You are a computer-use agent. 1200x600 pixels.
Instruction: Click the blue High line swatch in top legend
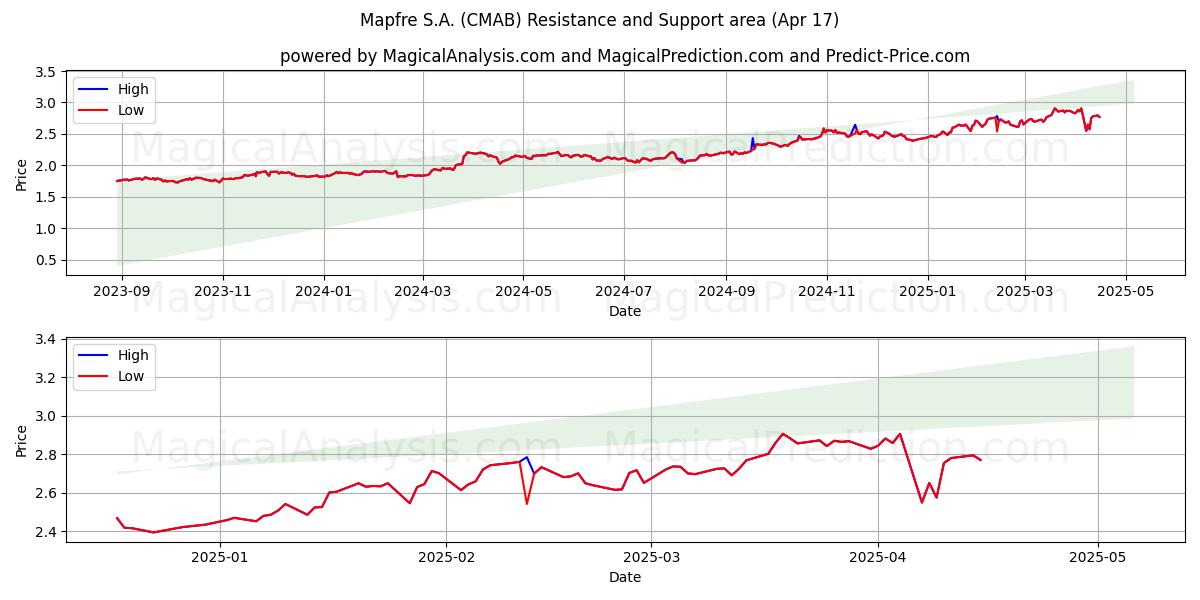[x=94, y=89]
